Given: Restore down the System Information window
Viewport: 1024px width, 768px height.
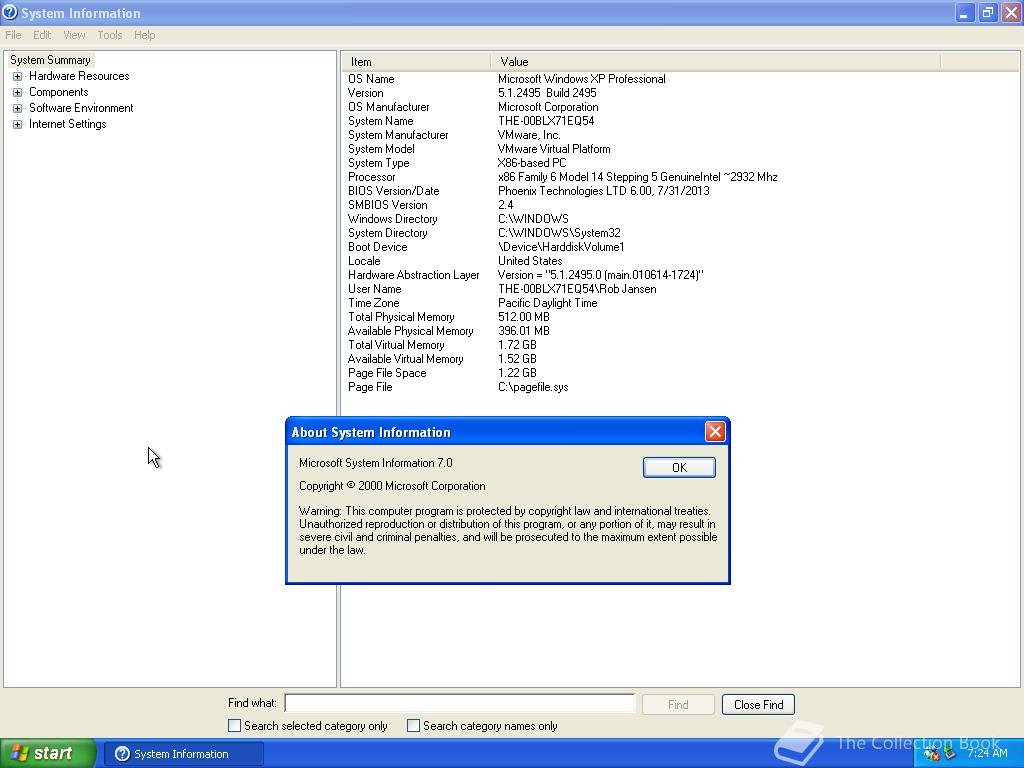Looking at the screenshot, I should (x=988, y=13).
